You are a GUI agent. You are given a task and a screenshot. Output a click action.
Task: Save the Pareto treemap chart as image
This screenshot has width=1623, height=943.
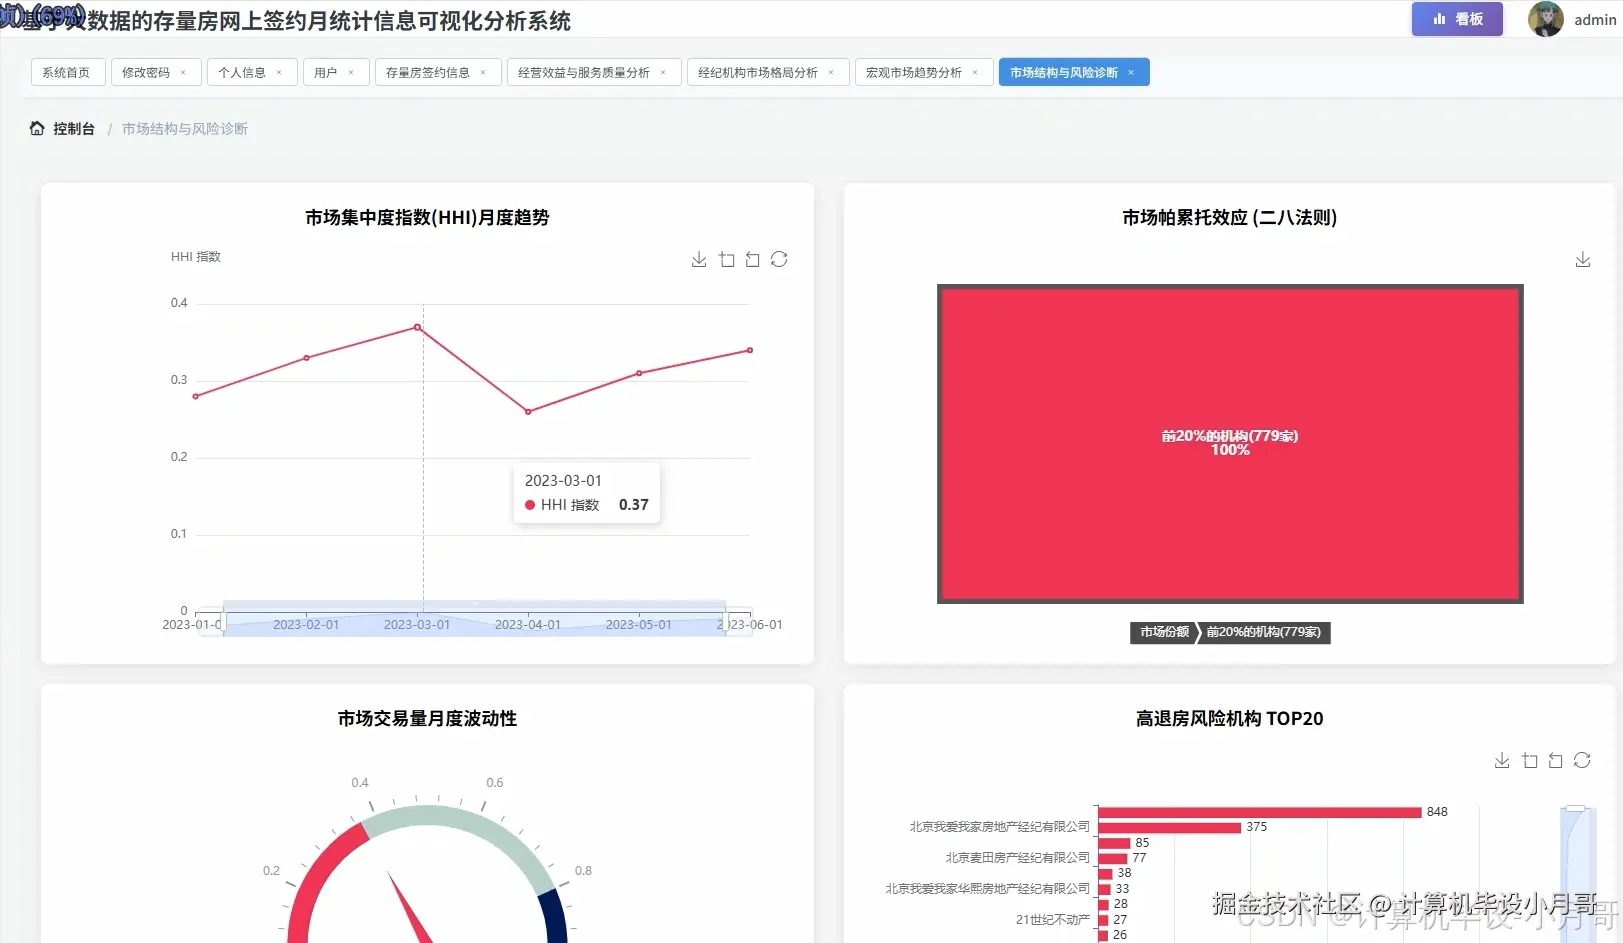(1582, 259)
